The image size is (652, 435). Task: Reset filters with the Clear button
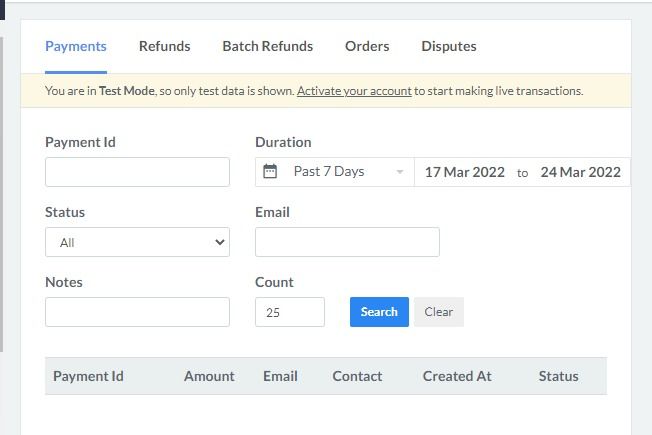(x=439, y=312)
